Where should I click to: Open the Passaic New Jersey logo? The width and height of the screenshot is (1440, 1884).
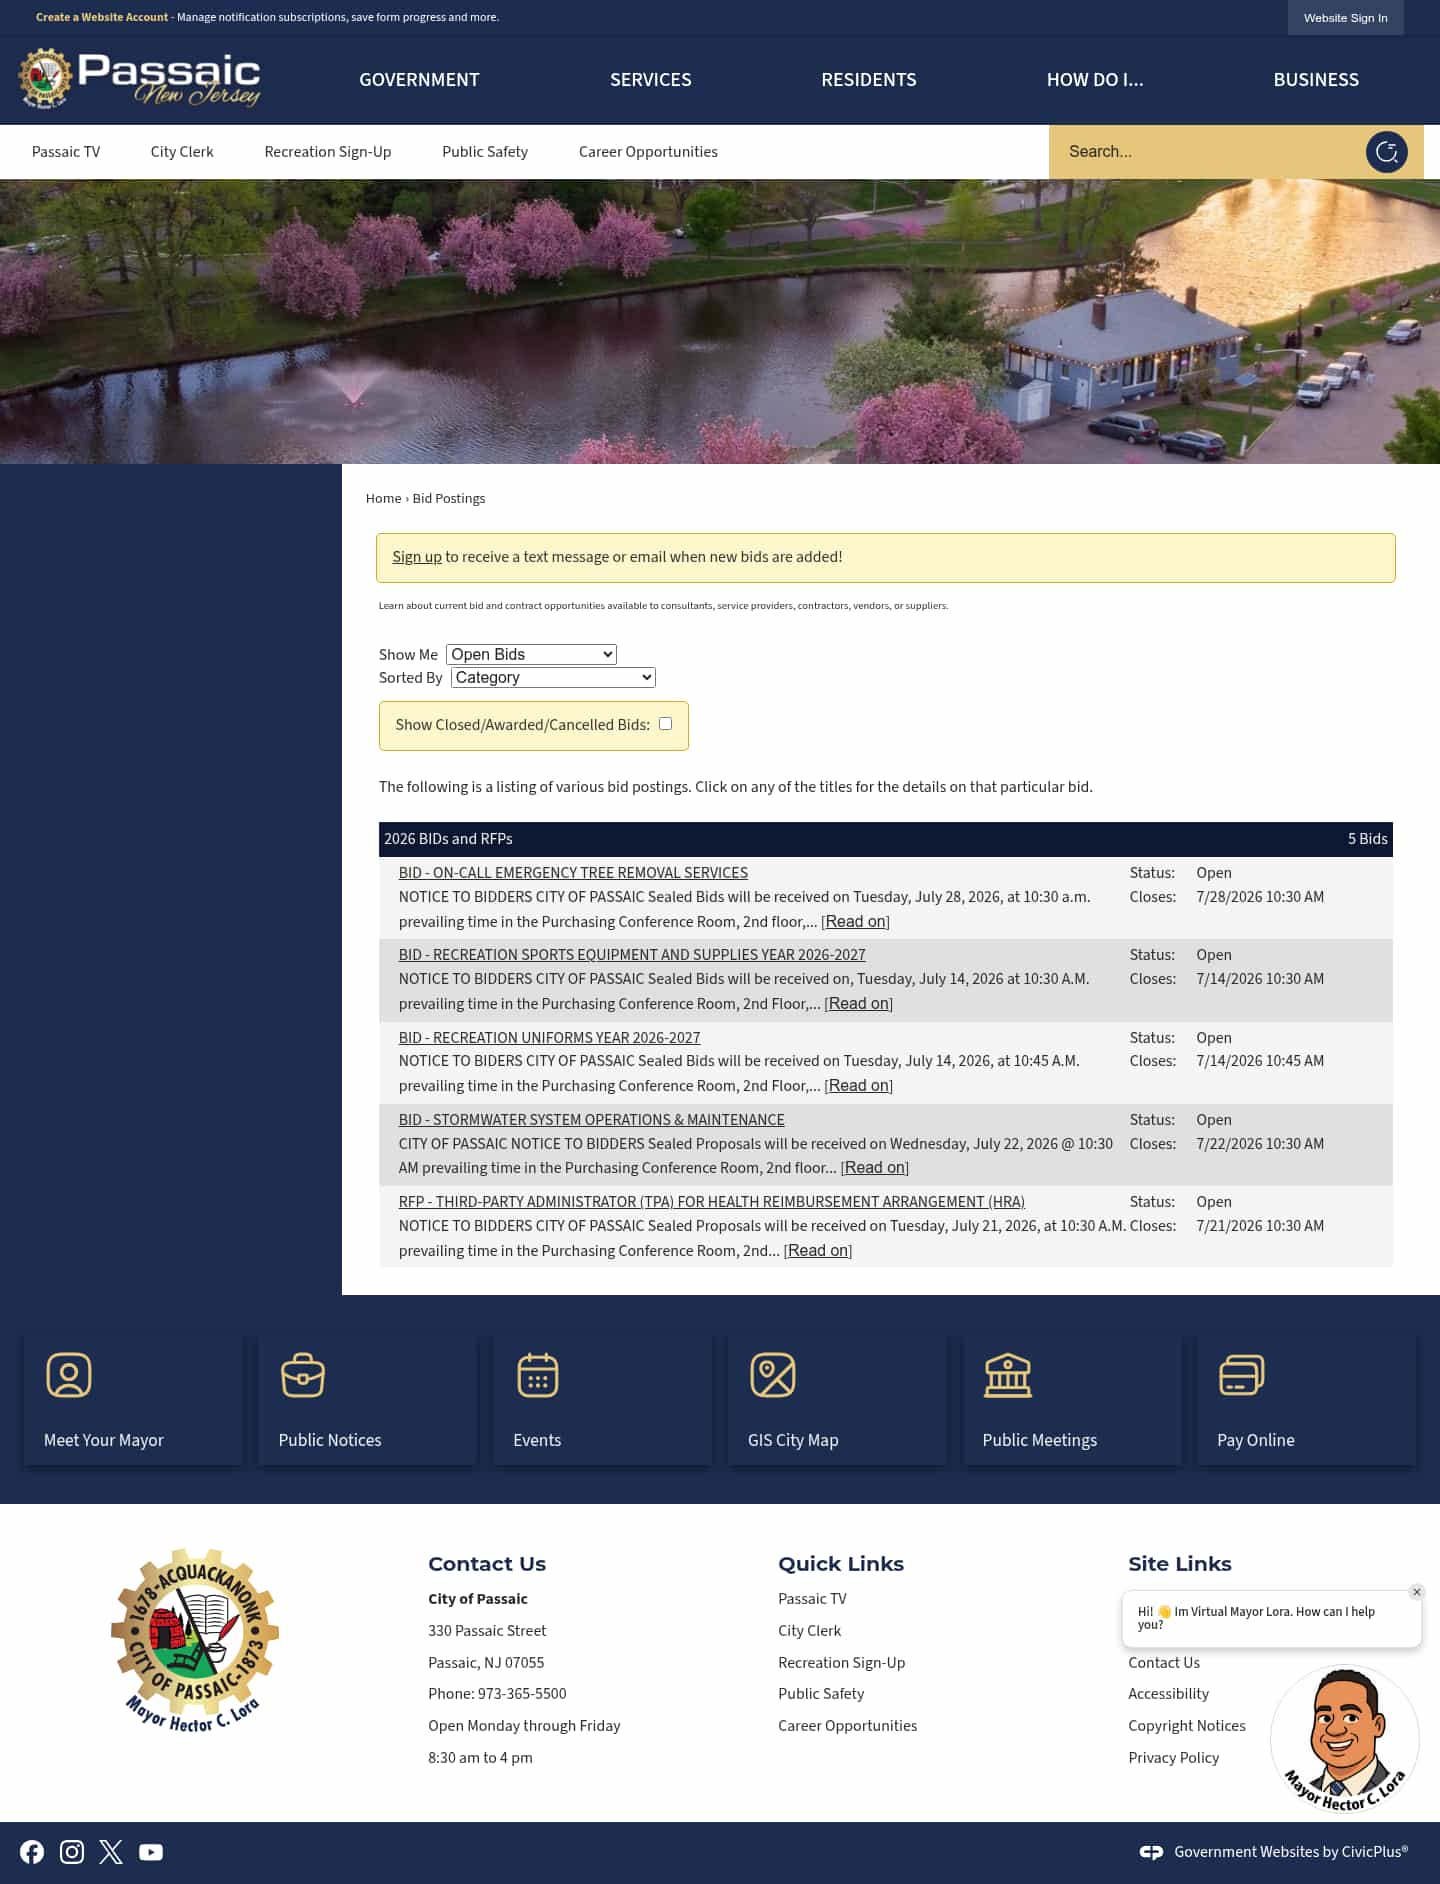[x=140, y=79]
